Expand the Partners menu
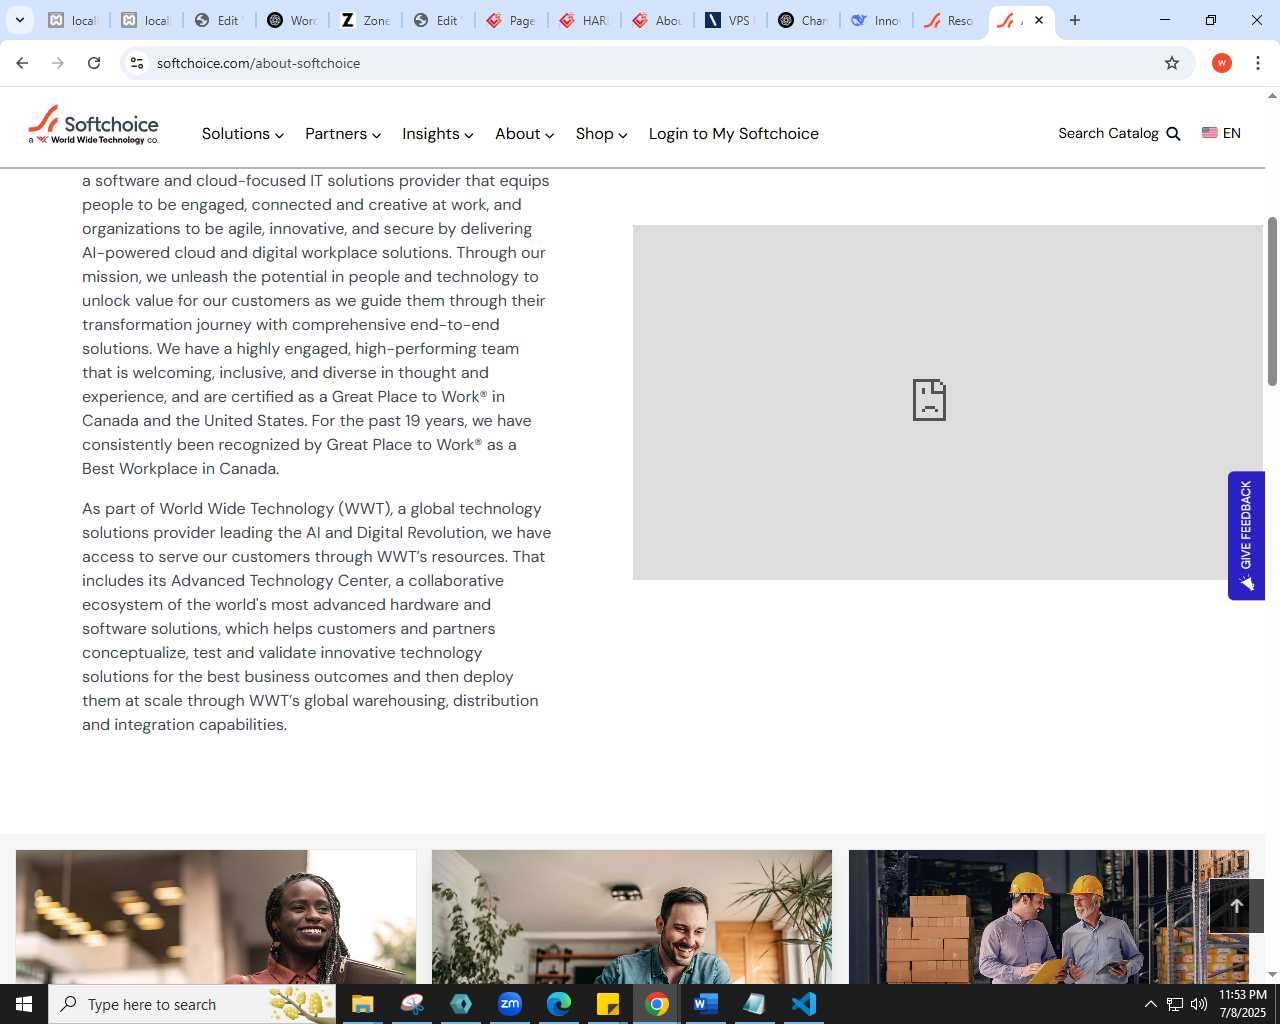The image size is (1280, 1024). [343, 134]
